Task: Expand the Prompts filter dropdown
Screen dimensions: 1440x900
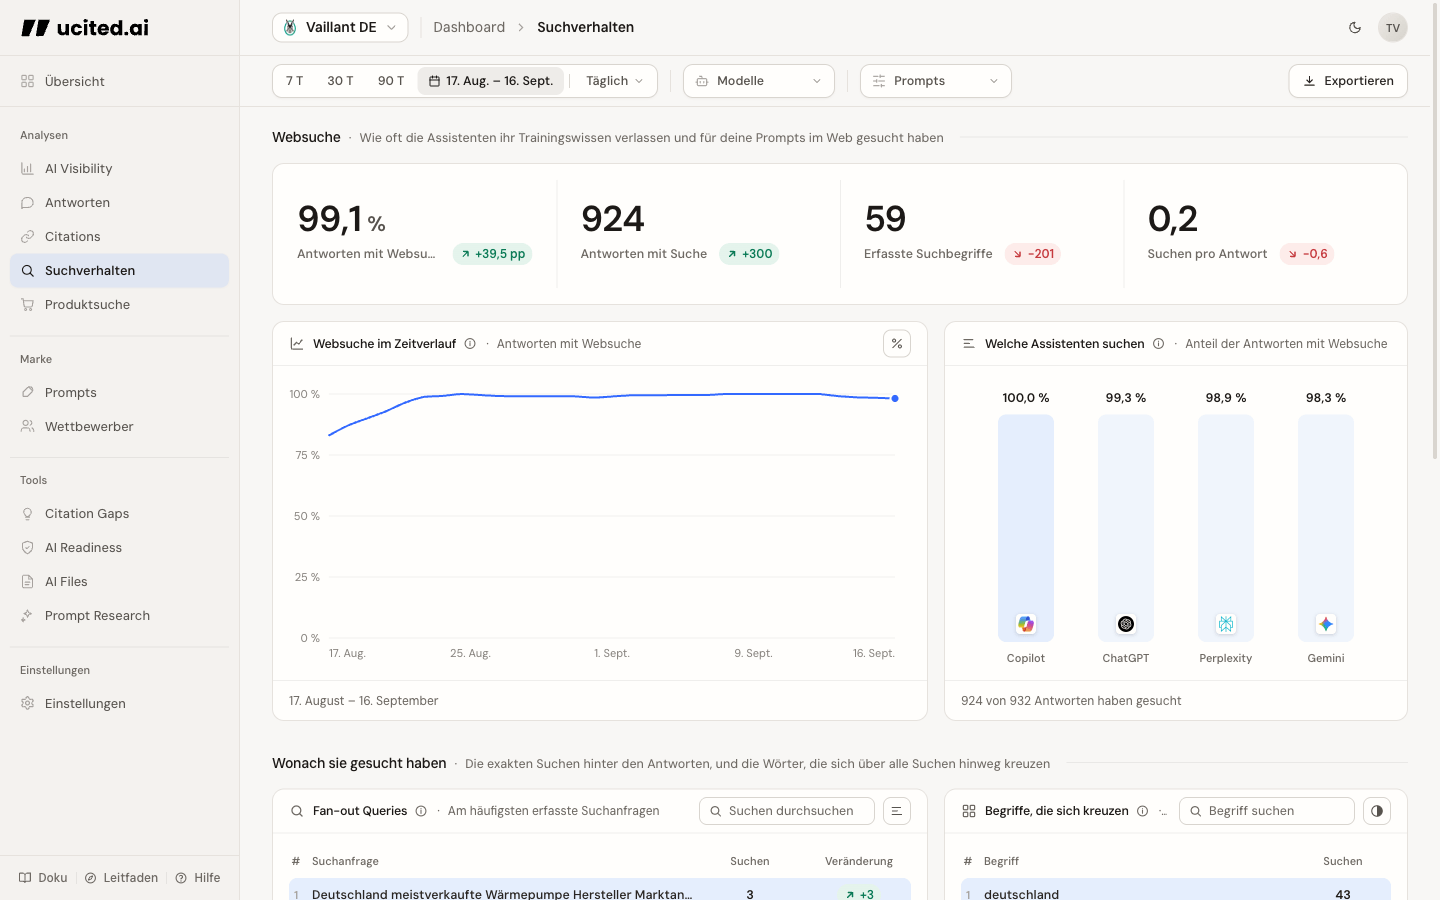Action: coord(935,81)
